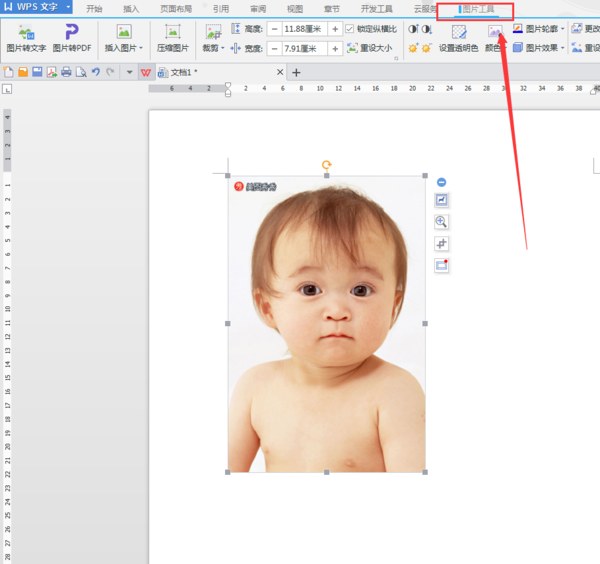Image resolution: width=600 pixels, height=564 pixels.
Task: Increase height with the plus button
Action: [x=335, y=29]
